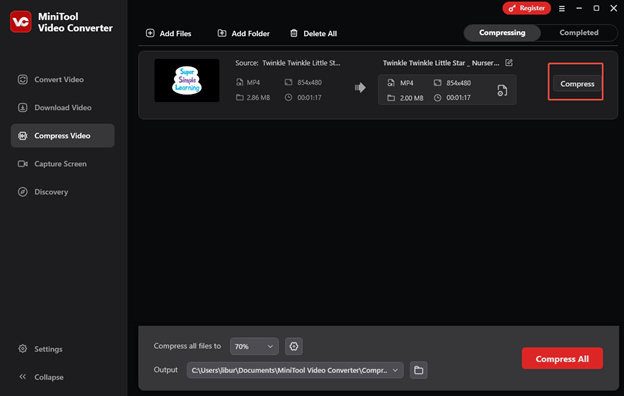Click the source file name text
Viewport: 624px width, 396px height.
coord(301,63)
